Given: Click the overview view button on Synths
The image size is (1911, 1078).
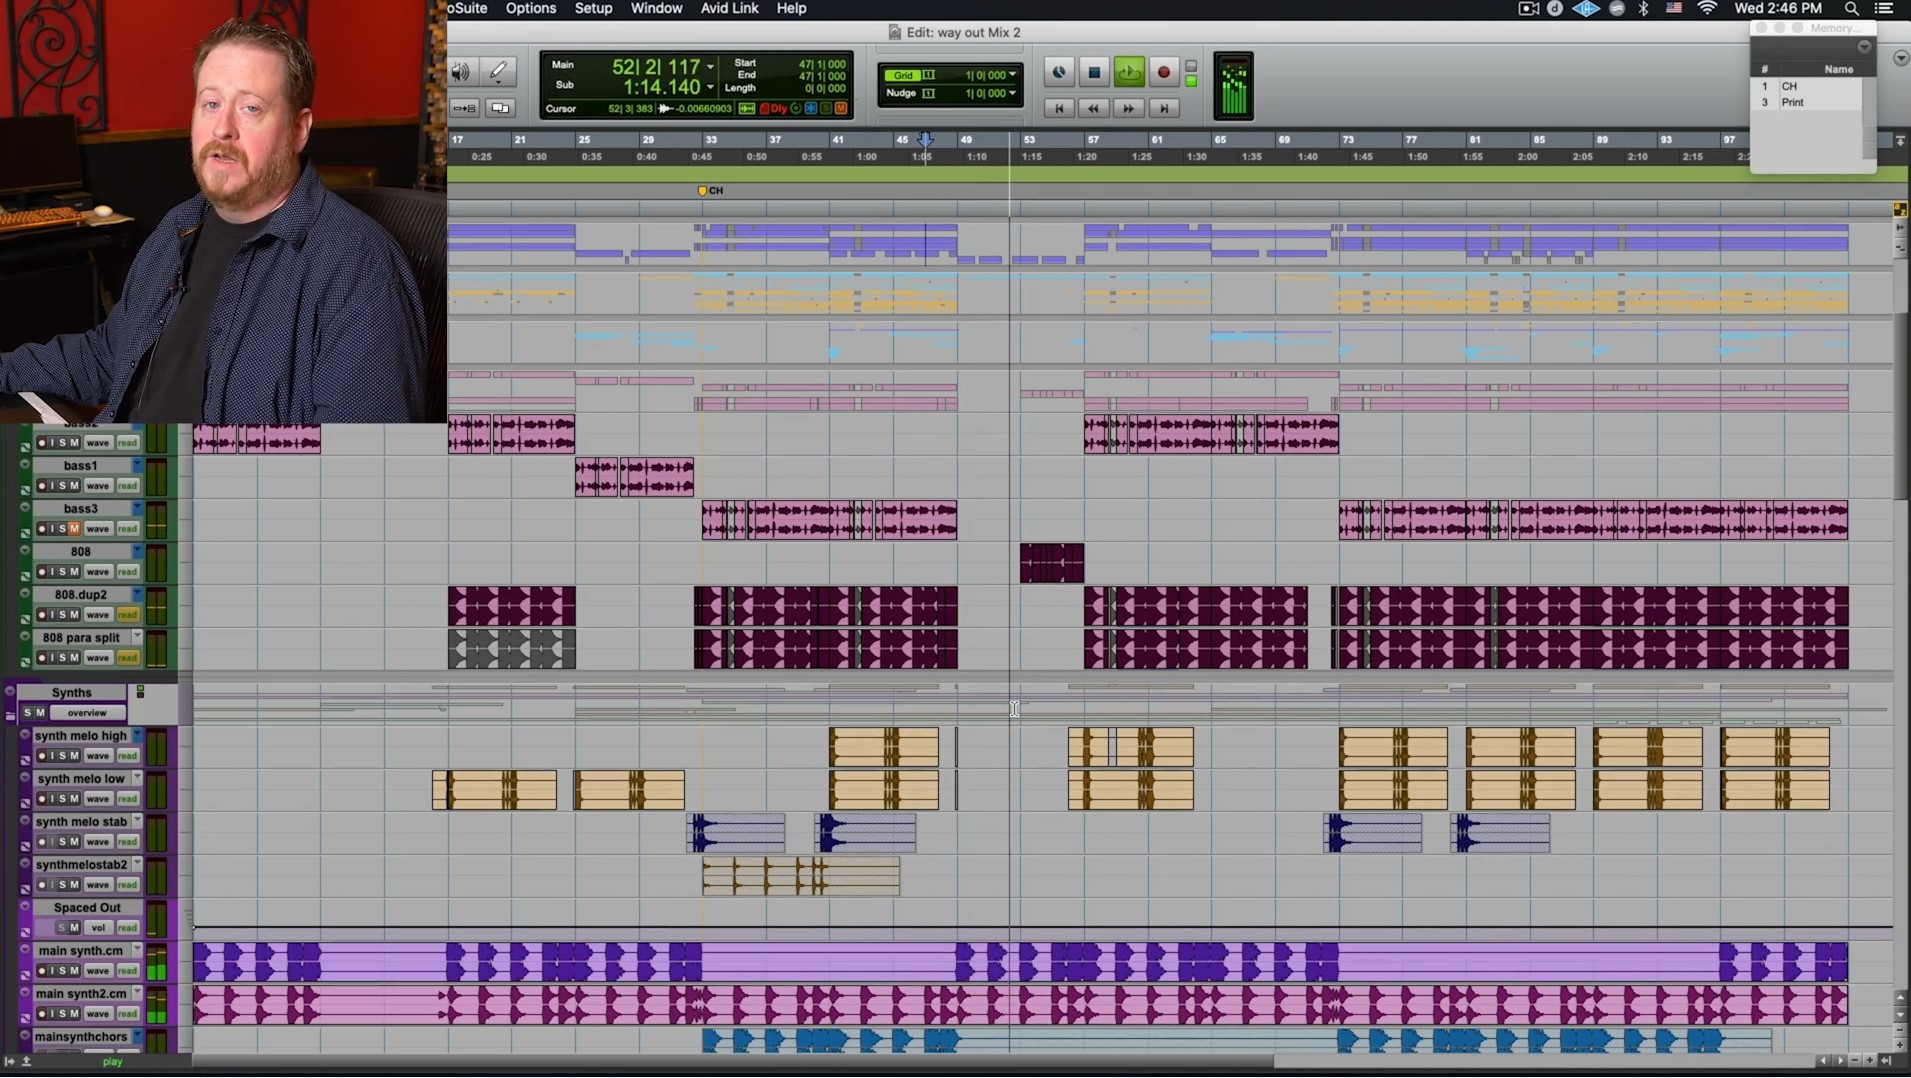Looking at the screenshot, I should coord(87,713).
